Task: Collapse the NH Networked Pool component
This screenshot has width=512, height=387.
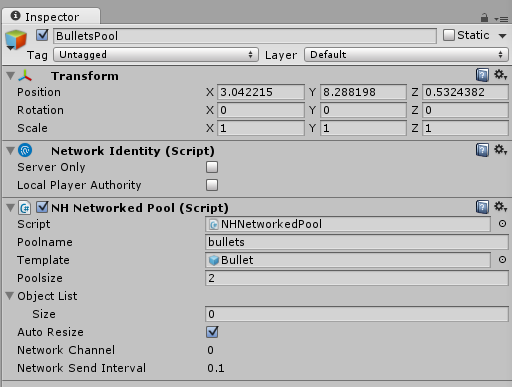Action: pos(10,208)
